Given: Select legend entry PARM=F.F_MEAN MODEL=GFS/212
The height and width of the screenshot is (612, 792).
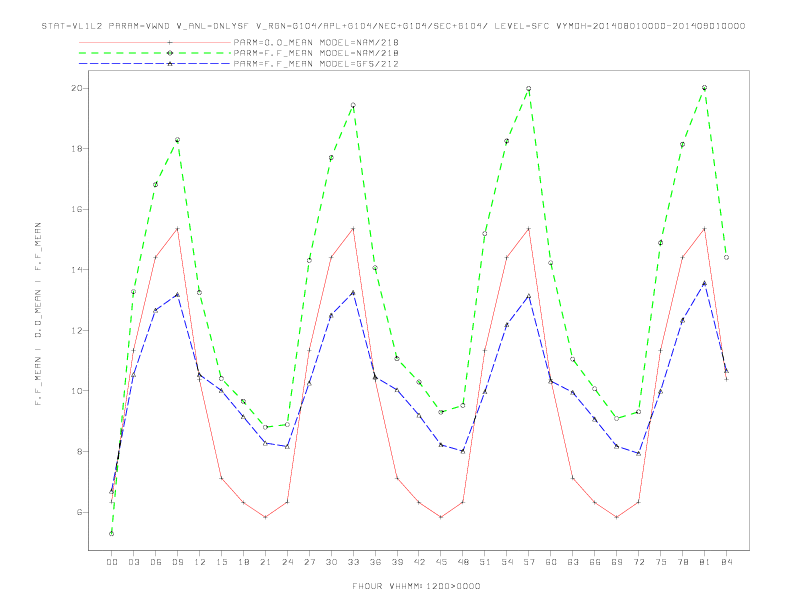Looking at the screenshot, I should [316, 64].
